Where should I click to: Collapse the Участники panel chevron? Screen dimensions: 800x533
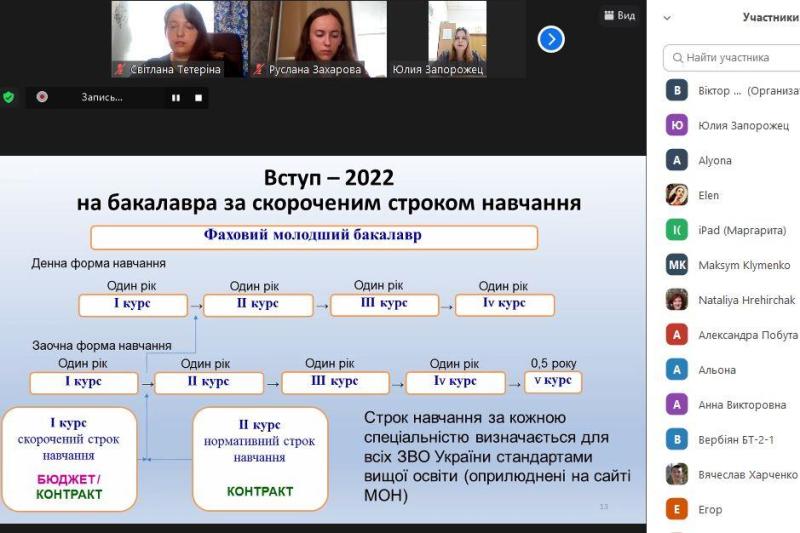(666, 18)
